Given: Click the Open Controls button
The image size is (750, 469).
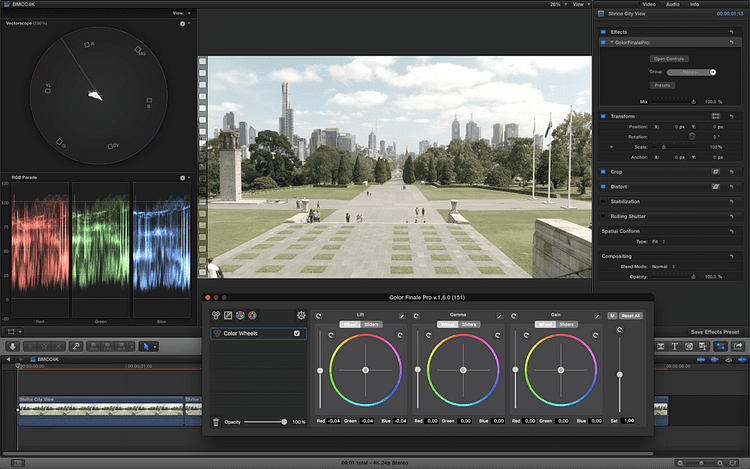Looking at the screenshot, I should coord(669,59).
